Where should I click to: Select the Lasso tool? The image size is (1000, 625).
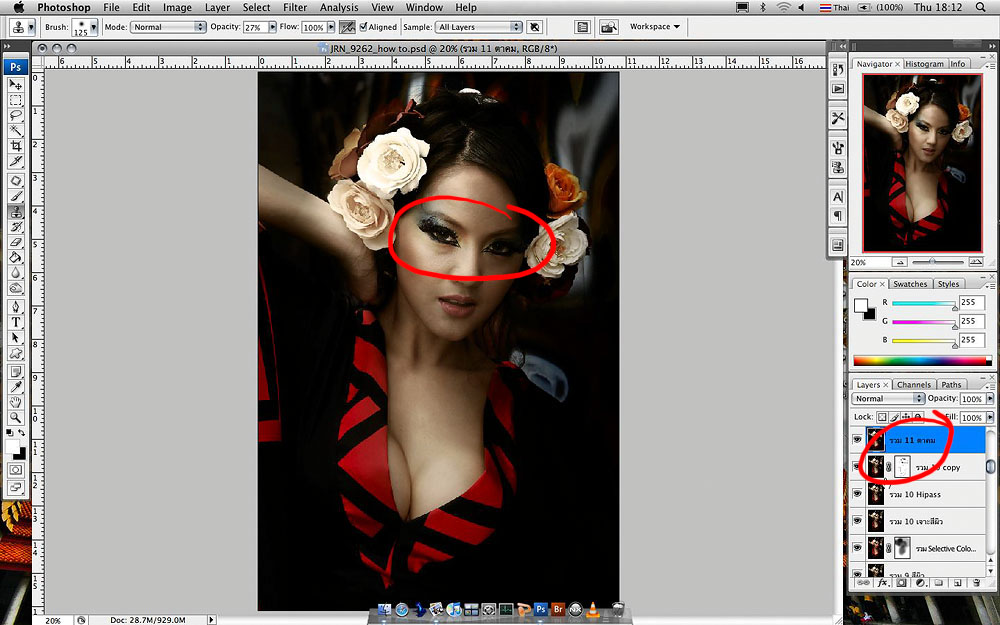(x=15, y=115)
